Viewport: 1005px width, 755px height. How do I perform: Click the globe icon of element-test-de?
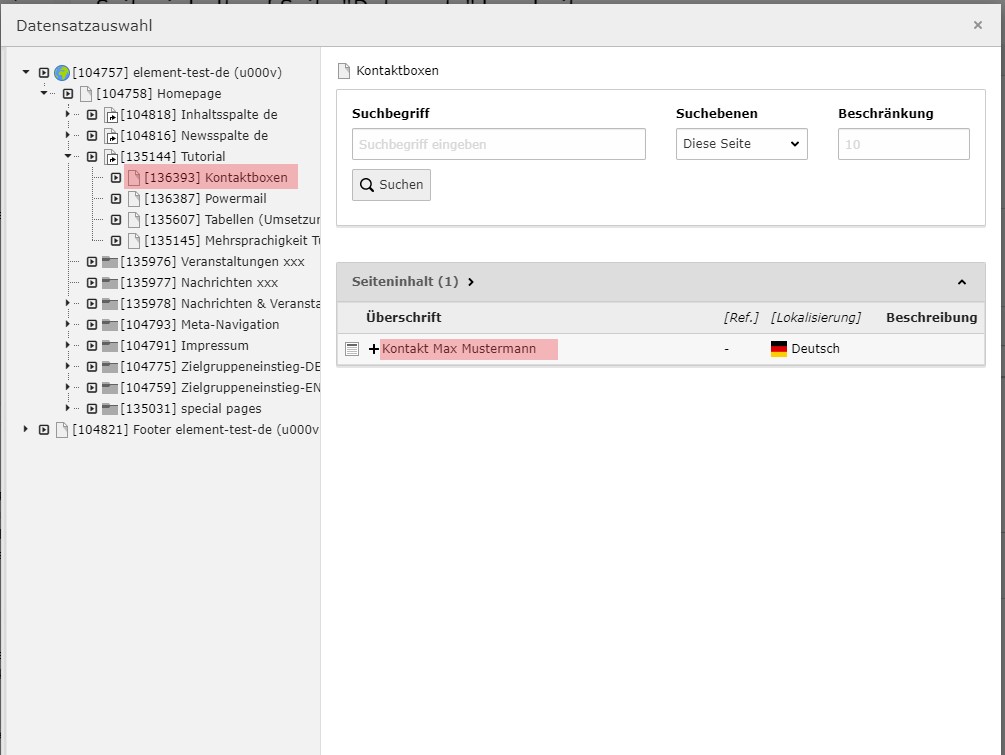point(62,73)
